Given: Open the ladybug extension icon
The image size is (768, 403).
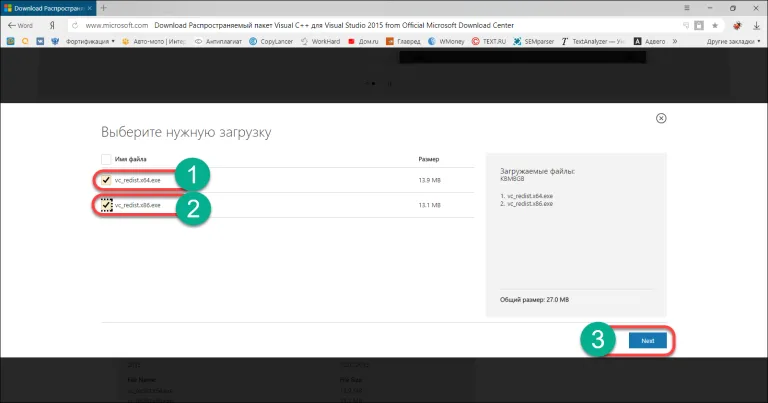Looking at the screenshot, I should tap(737, 25).
